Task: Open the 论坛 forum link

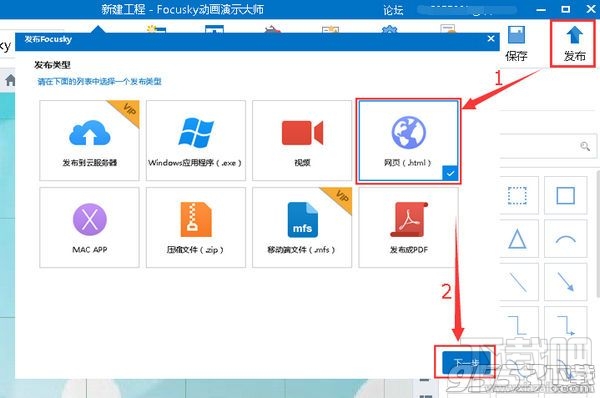Action: [393, 10]
